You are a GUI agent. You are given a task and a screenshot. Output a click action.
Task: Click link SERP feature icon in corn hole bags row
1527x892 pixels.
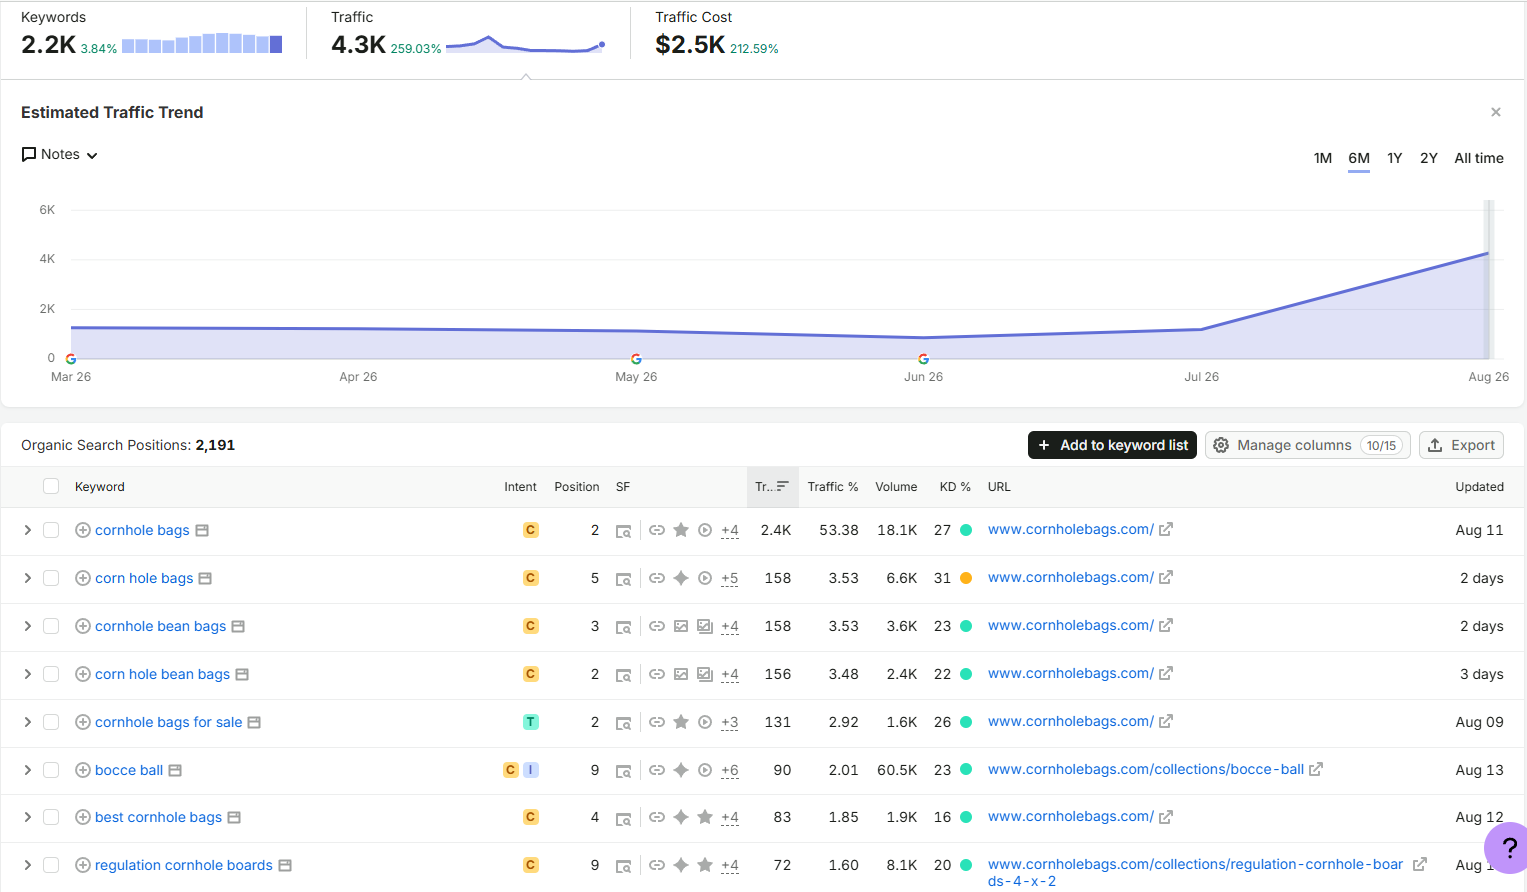pyautogui.click(x=657, y=578)
